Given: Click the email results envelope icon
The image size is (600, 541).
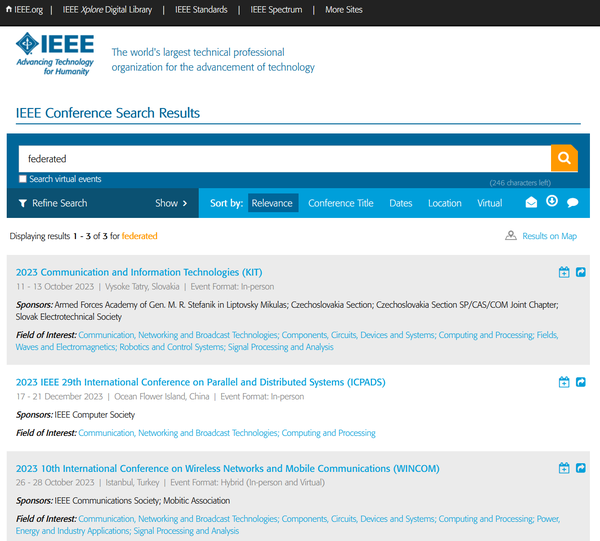Looking at the screenshot, I should [x=531, y=202].
